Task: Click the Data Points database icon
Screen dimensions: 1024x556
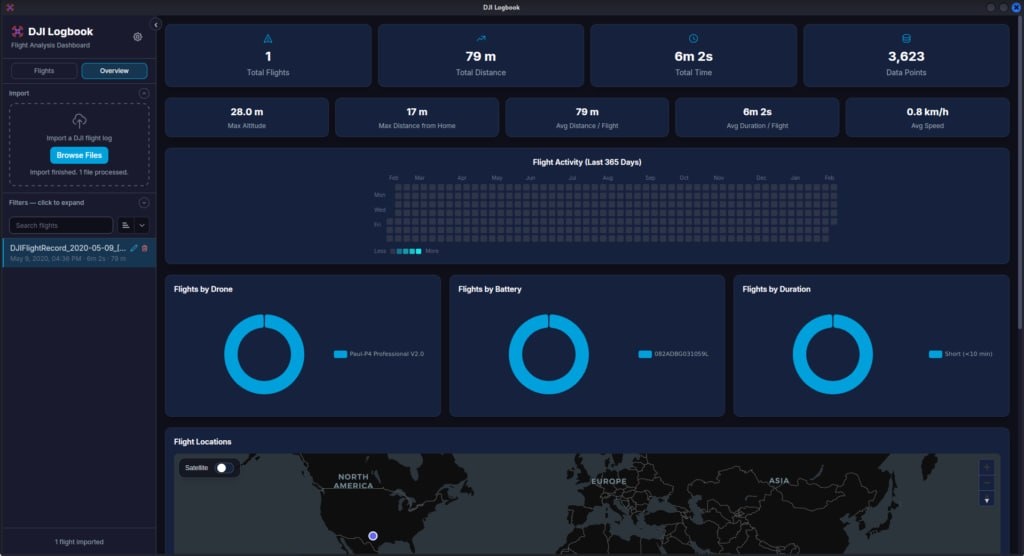Action: click(906, 39)
